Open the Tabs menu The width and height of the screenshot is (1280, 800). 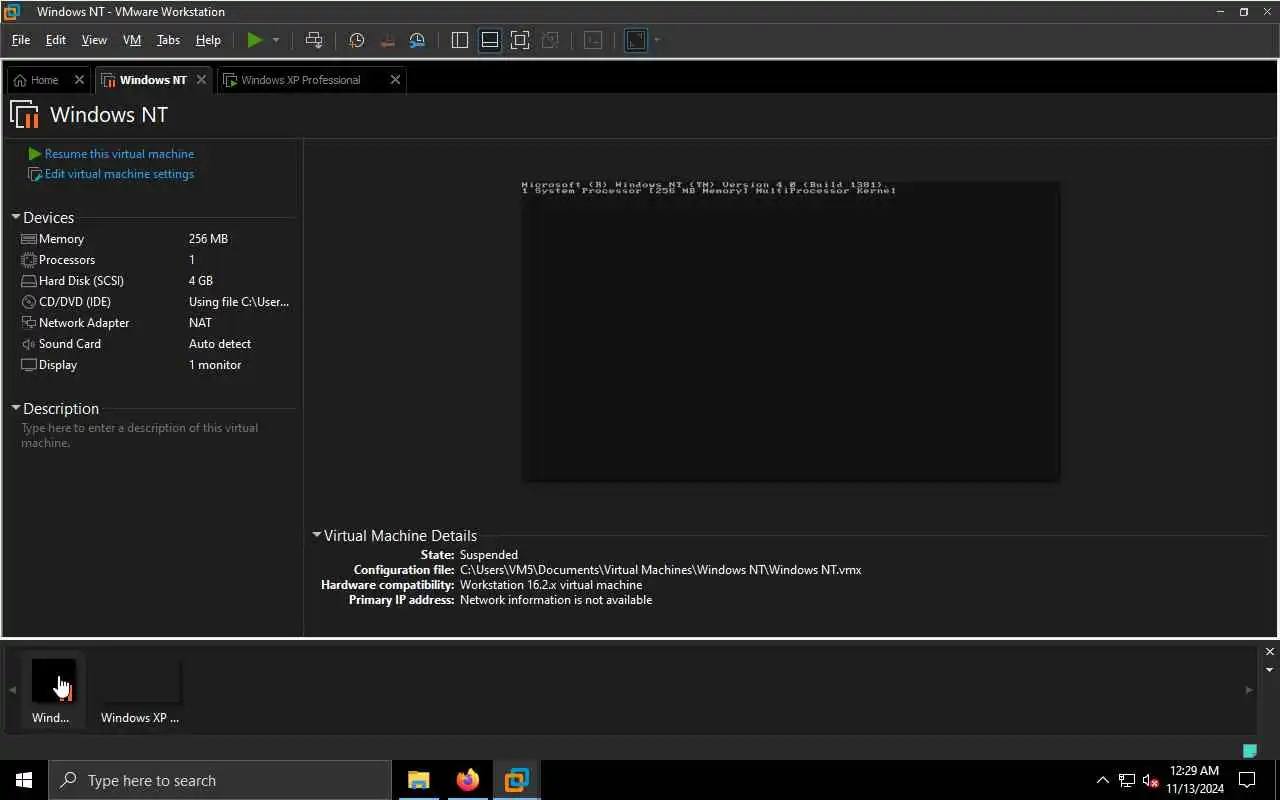169,40
